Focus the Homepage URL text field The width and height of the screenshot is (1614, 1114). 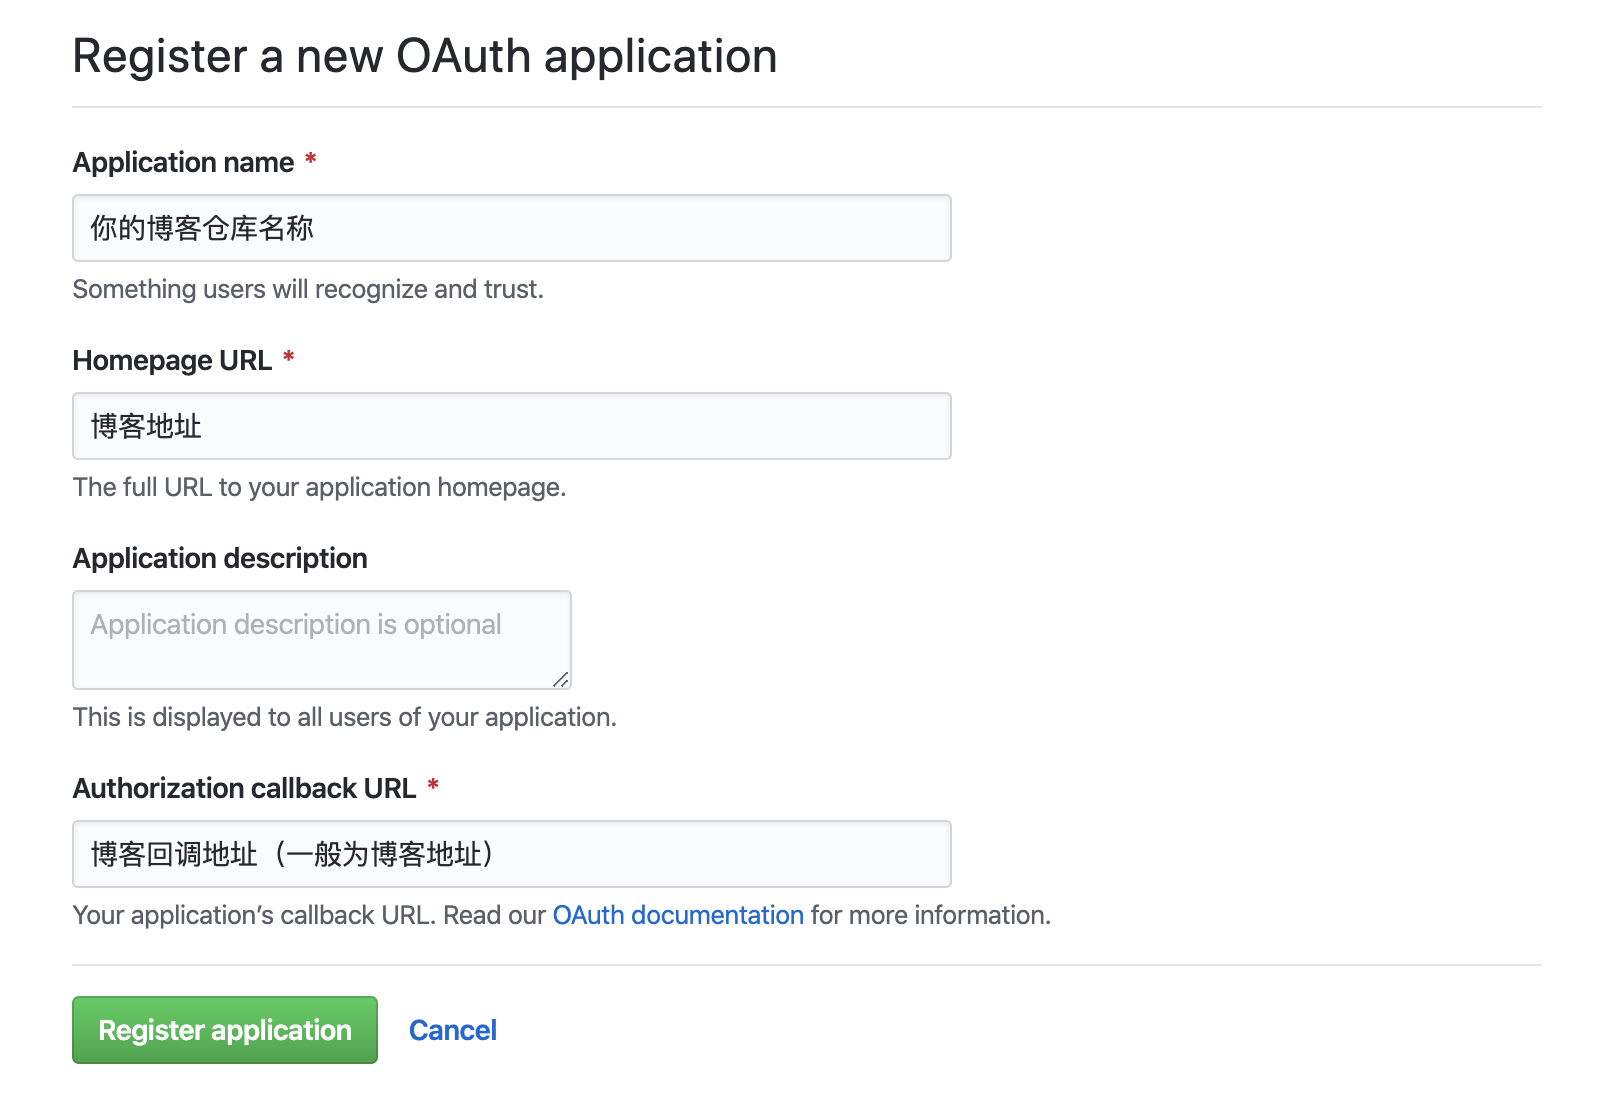511,426
